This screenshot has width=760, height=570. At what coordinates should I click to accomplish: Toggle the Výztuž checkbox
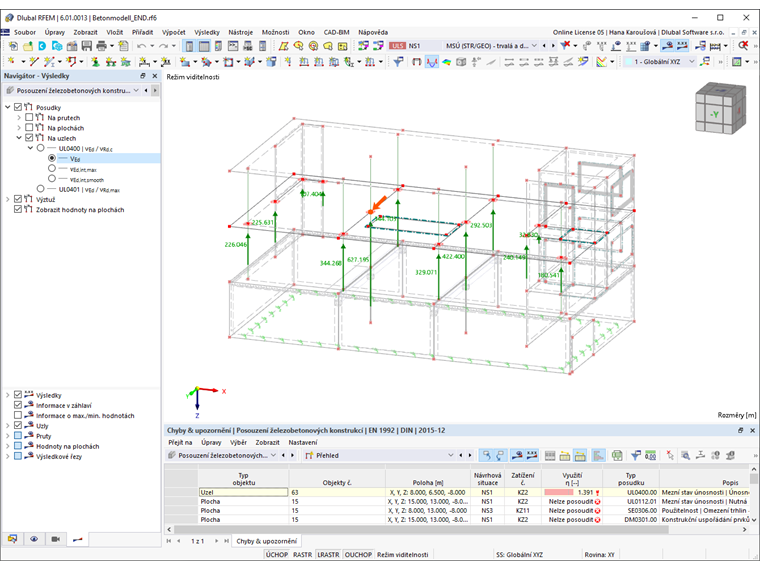click(x=18, y=199)
